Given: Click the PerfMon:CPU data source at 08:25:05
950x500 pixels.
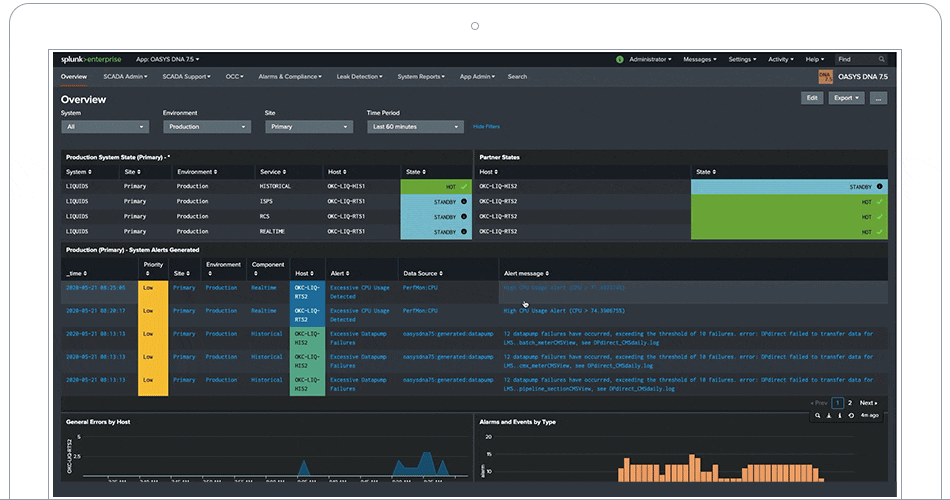Looking at the screenshot, I should tap(420, 288).
